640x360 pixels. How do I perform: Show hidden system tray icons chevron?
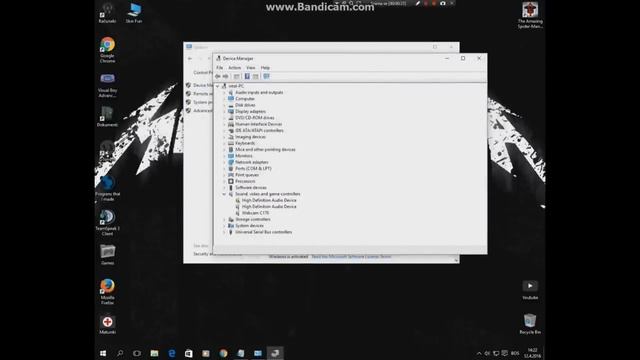coord(479,353)
